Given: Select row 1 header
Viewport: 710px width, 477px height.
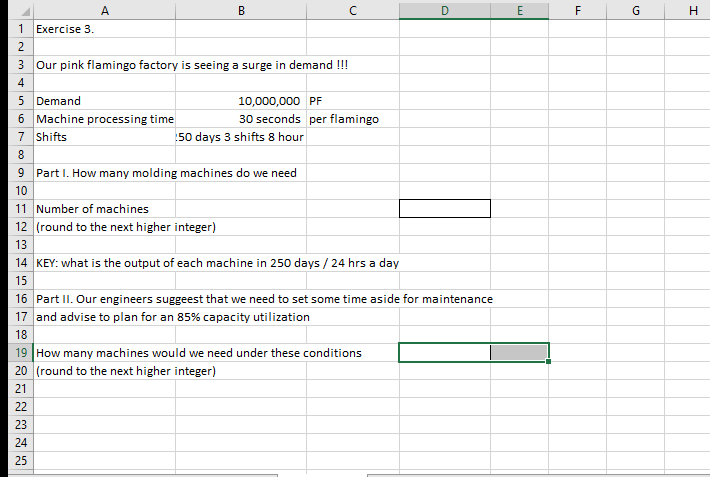Looking at the screenshot, I should [x=21, y=29].
